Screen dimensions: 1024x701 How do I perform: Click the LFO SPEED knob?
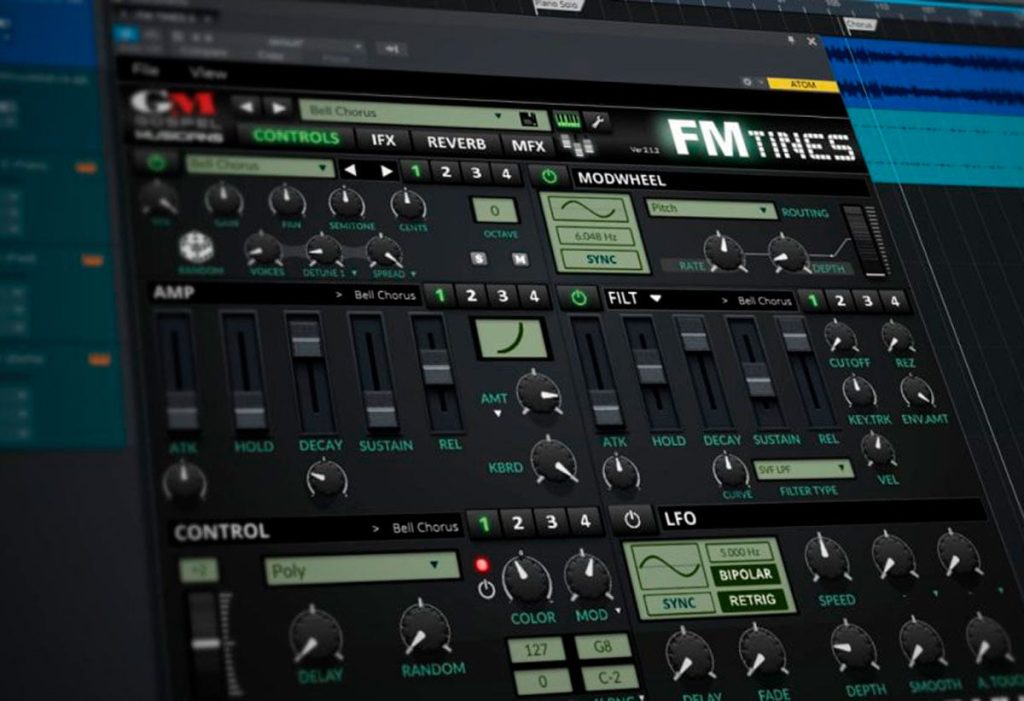pyautogui.click(x=827, y=559)
